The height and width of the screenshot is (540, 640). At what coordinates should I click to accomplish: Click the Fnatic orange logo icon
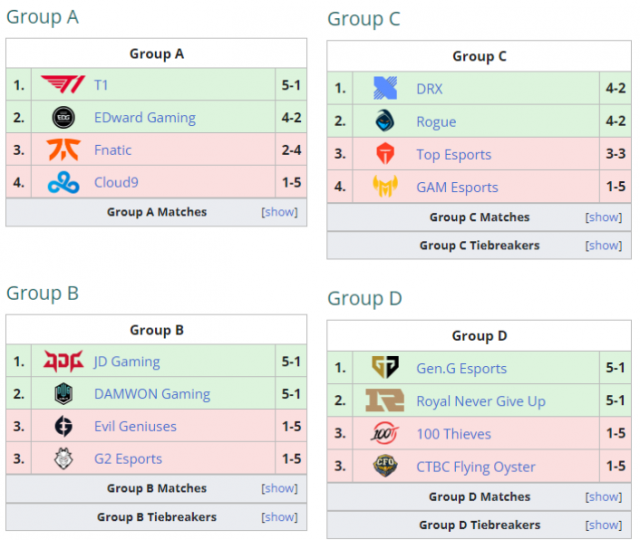[x=62, y=150]
